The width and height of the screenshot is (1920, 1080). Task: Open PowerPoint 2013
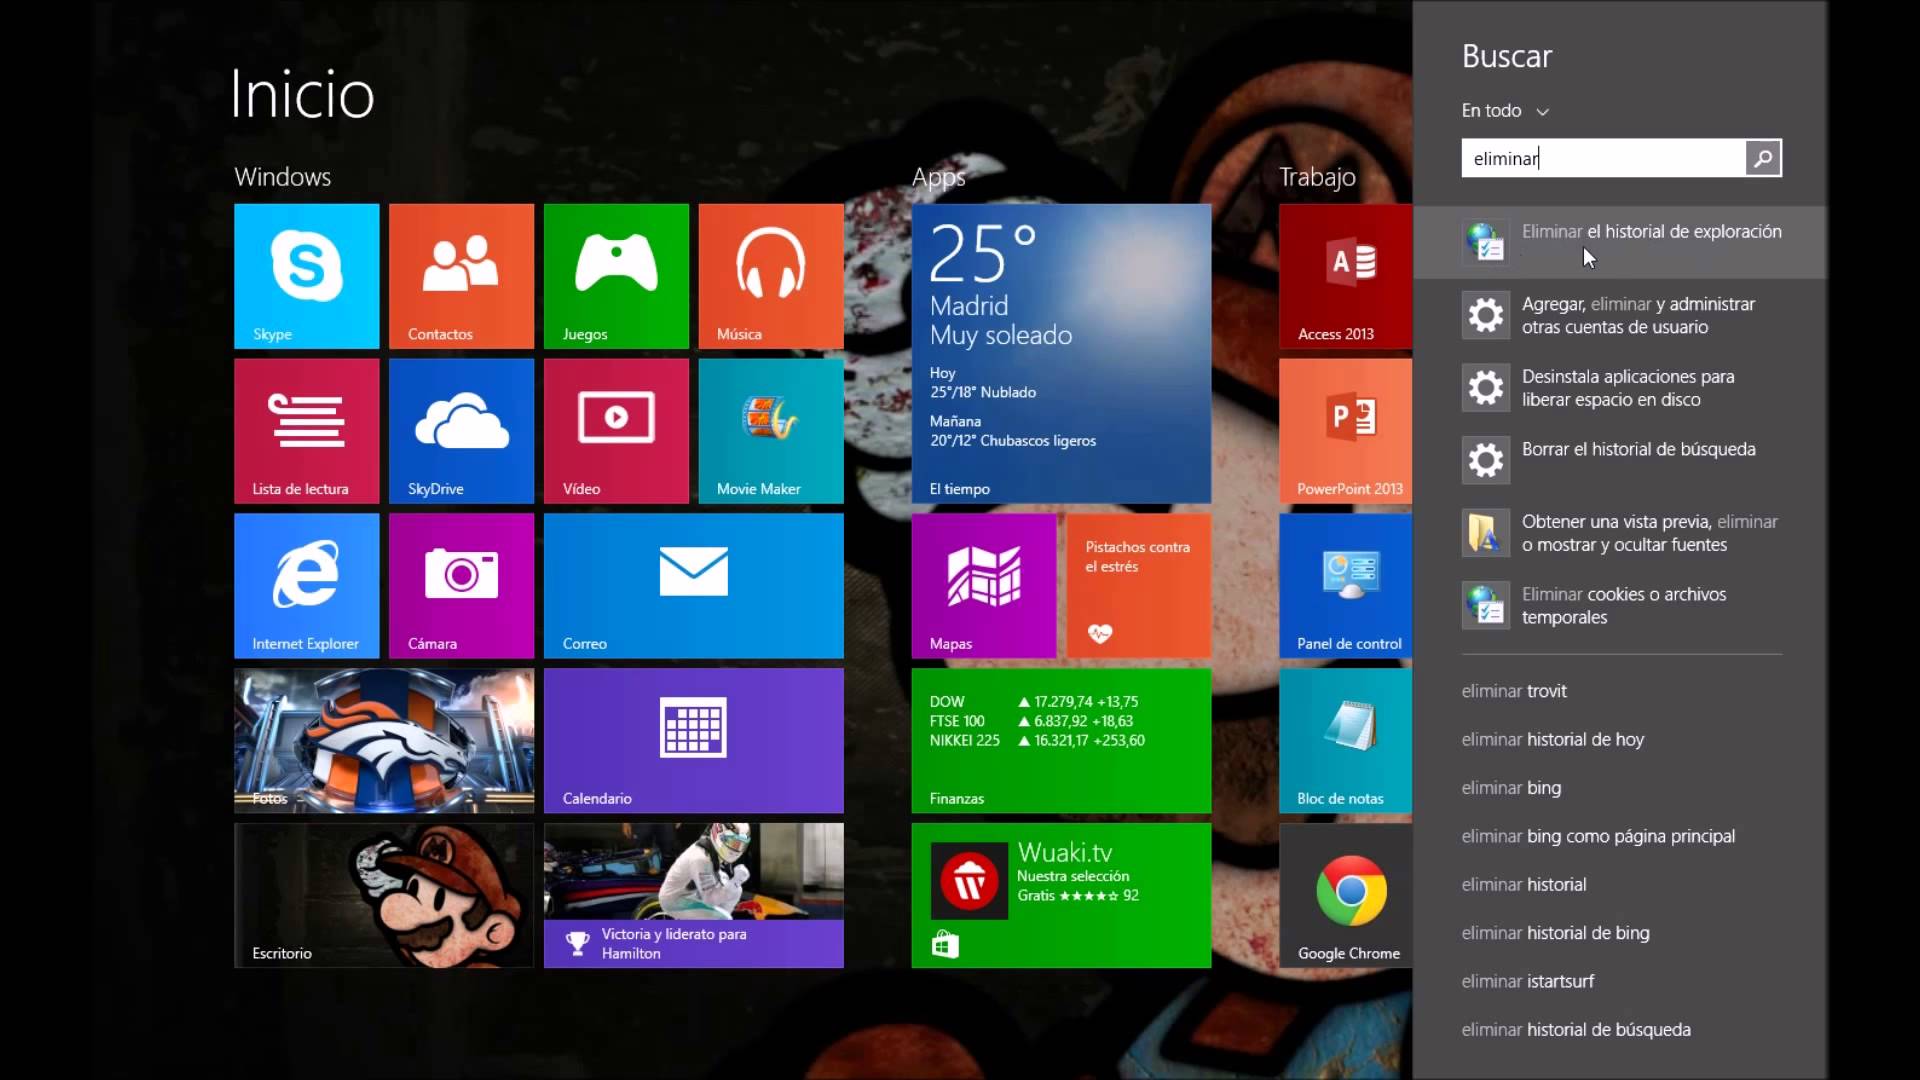pos(1345,430)
